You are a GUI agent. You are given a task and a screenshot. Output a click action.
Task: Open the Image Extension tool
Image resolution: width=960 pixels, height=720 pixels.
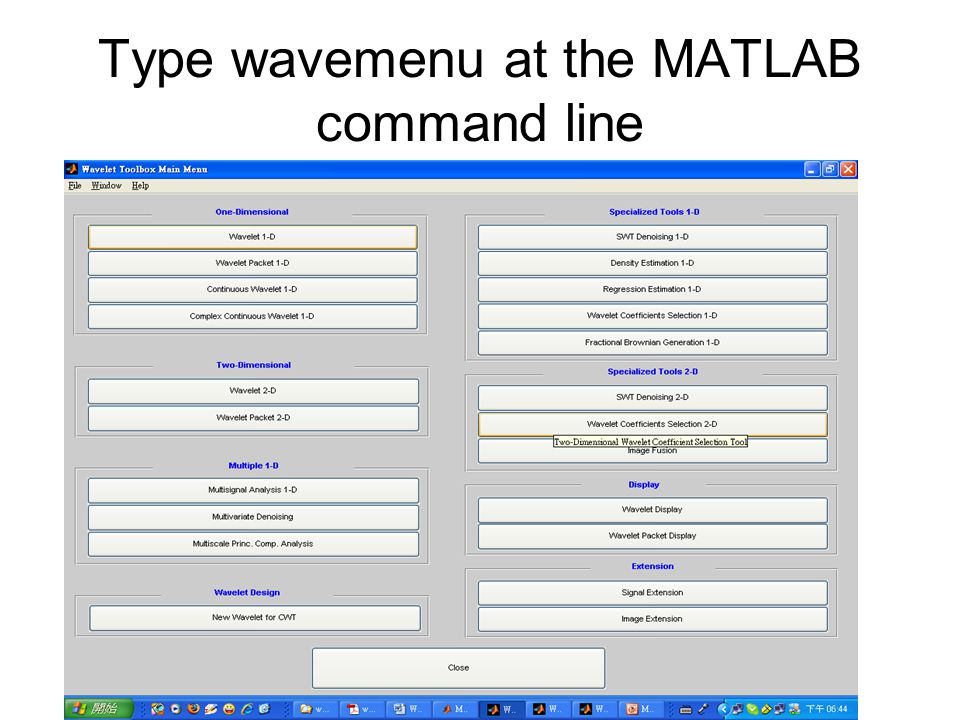pyautogui.click(x=653, y=619)
